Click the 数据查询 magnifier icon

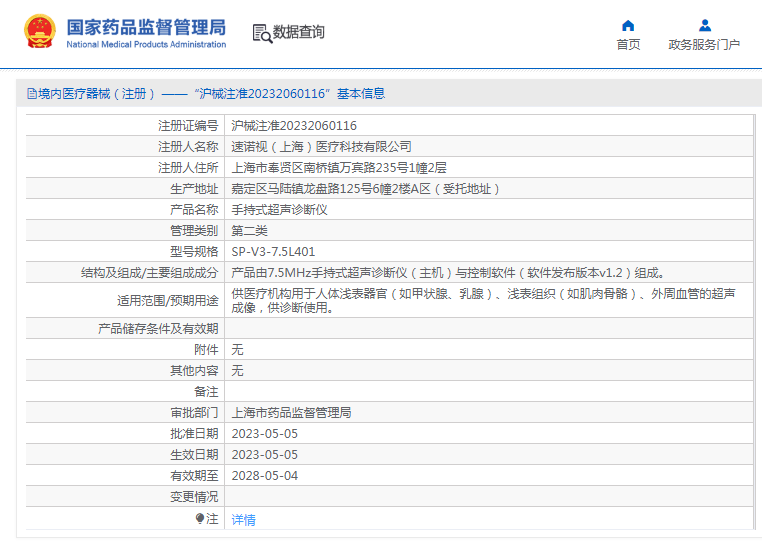[x=262, y=33]
